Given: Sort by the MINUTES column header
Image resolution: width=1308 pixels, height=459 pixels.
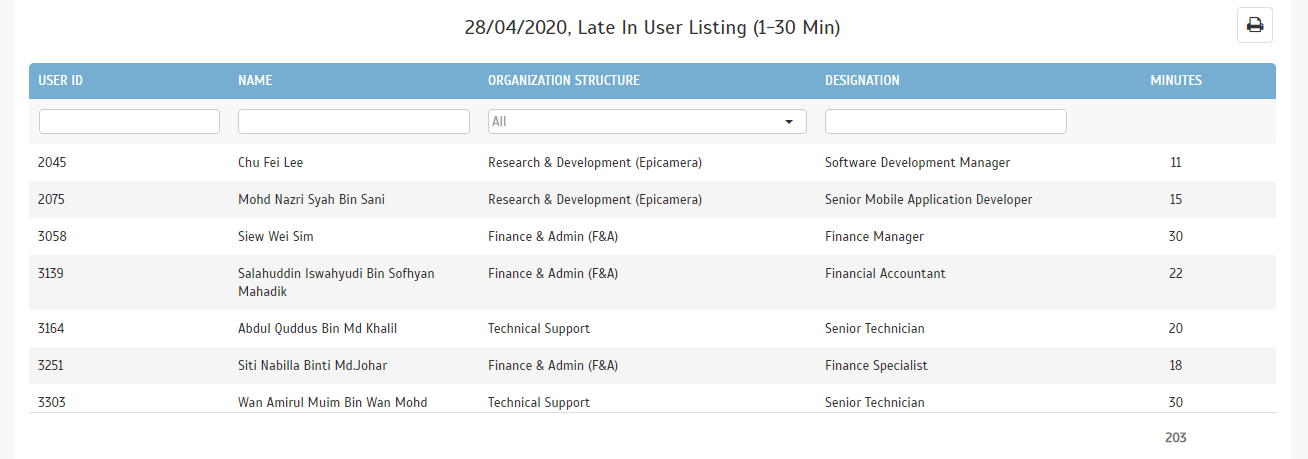Looking at the screenshot, I should (x=1176, y=80).
